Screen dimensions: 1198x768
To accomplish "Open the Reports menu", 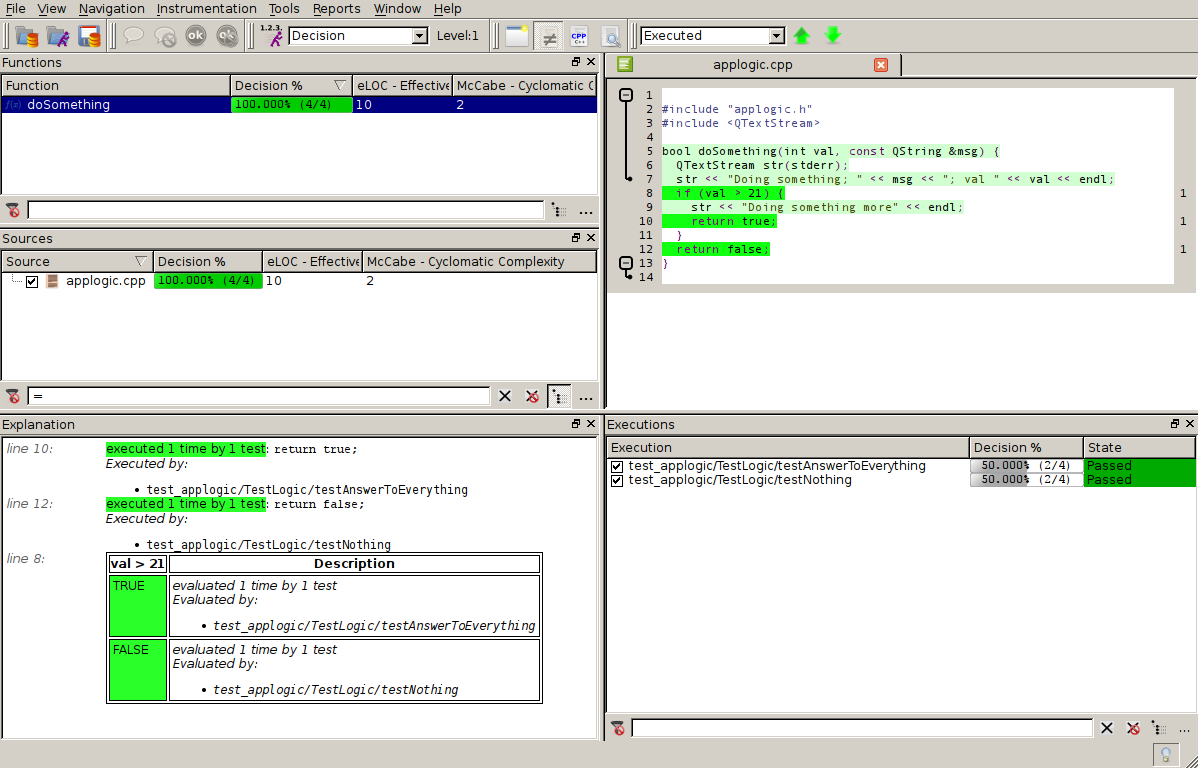I will [336, 9].
